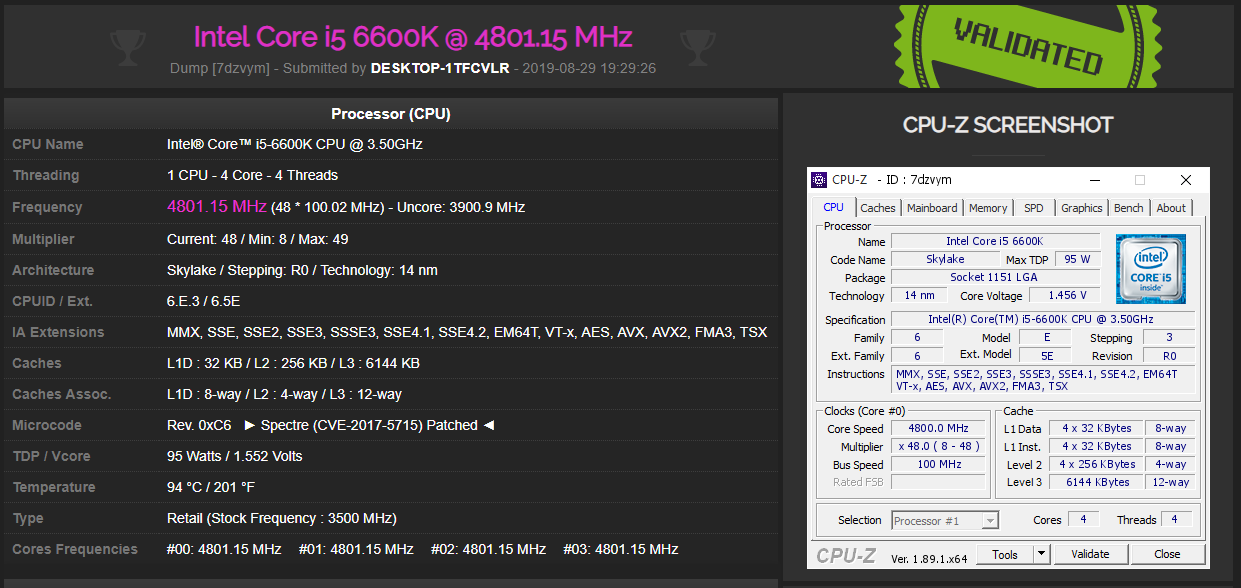Open the Caches tab
The width and height of the screenshot is (1241, 588).
coord(878,208)
